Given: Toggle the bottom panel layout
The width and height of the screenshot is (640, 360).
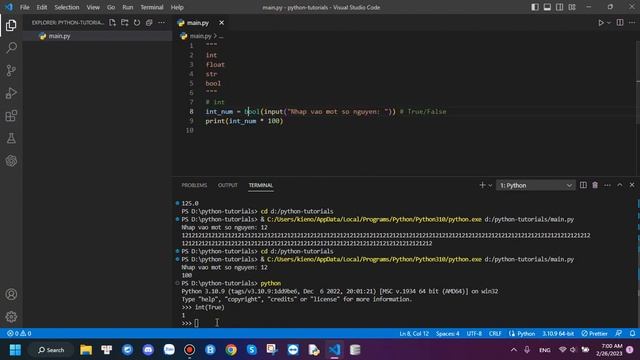Looking at the screenshot, I should [x=547, y=7].
